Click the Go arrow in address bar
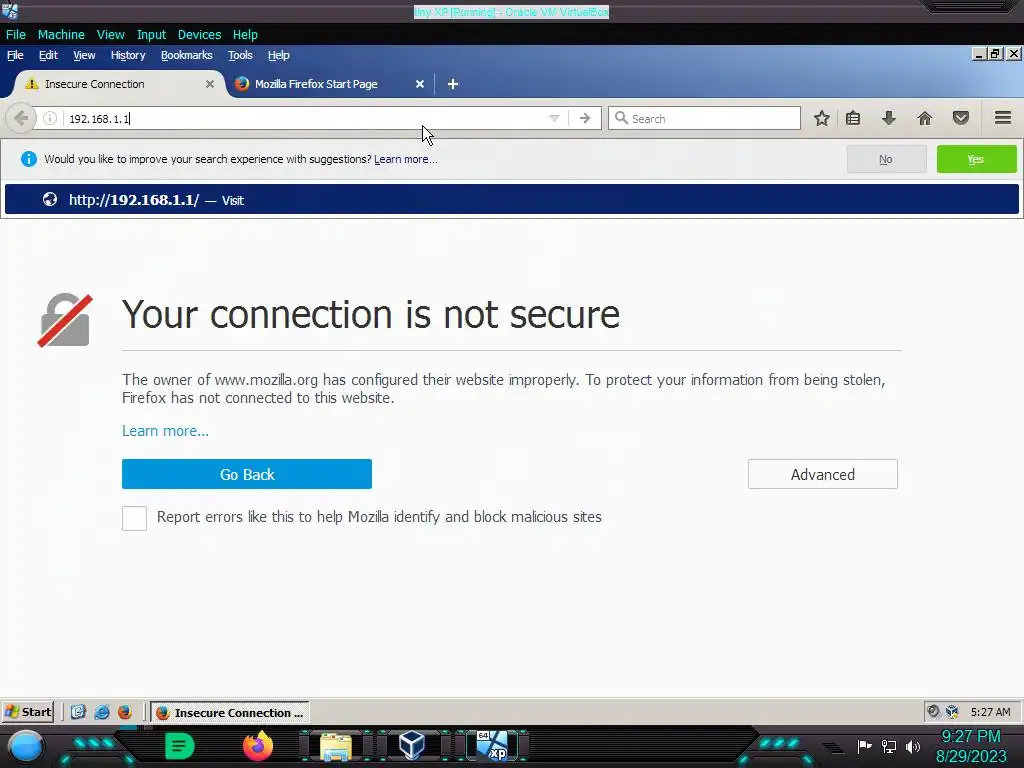Viewport: 1024px width, 768px height. tap(584, 118)
